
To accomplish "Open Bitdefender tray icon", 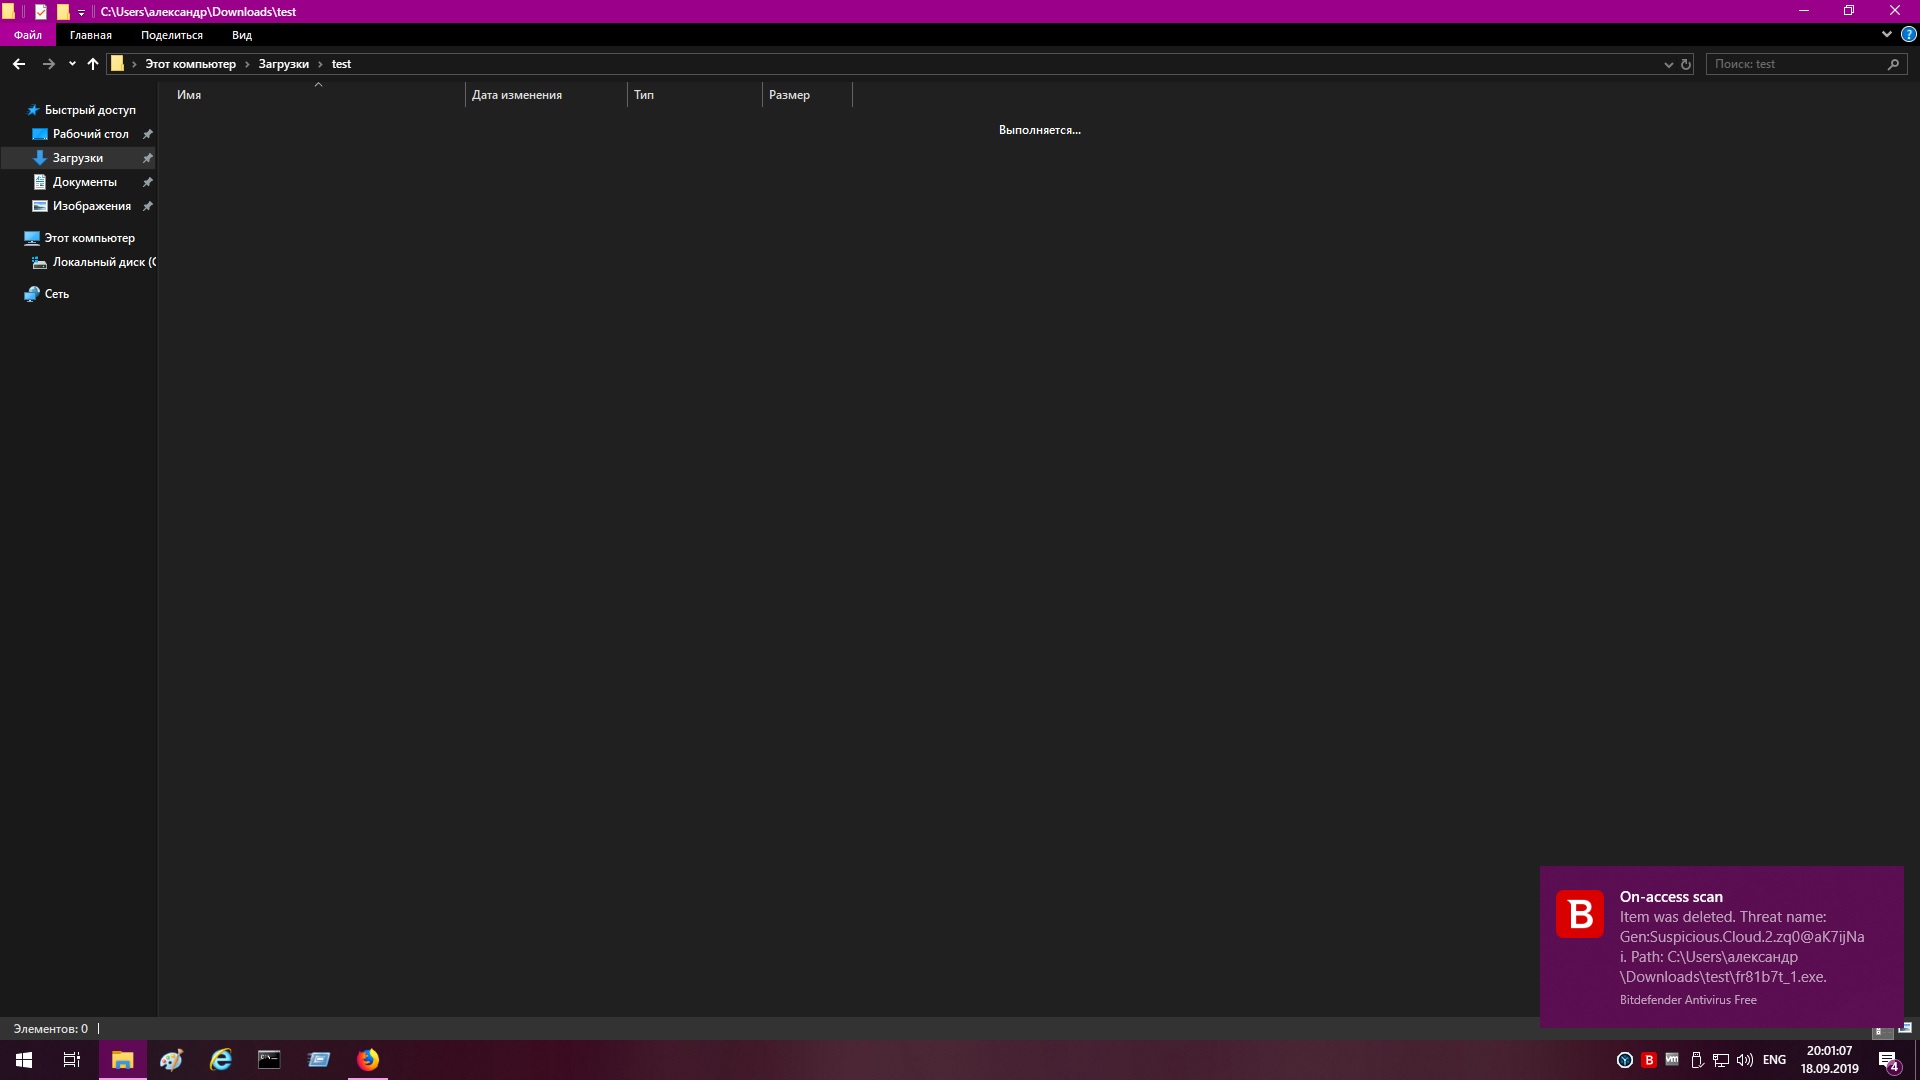I will (1649, 1060).
